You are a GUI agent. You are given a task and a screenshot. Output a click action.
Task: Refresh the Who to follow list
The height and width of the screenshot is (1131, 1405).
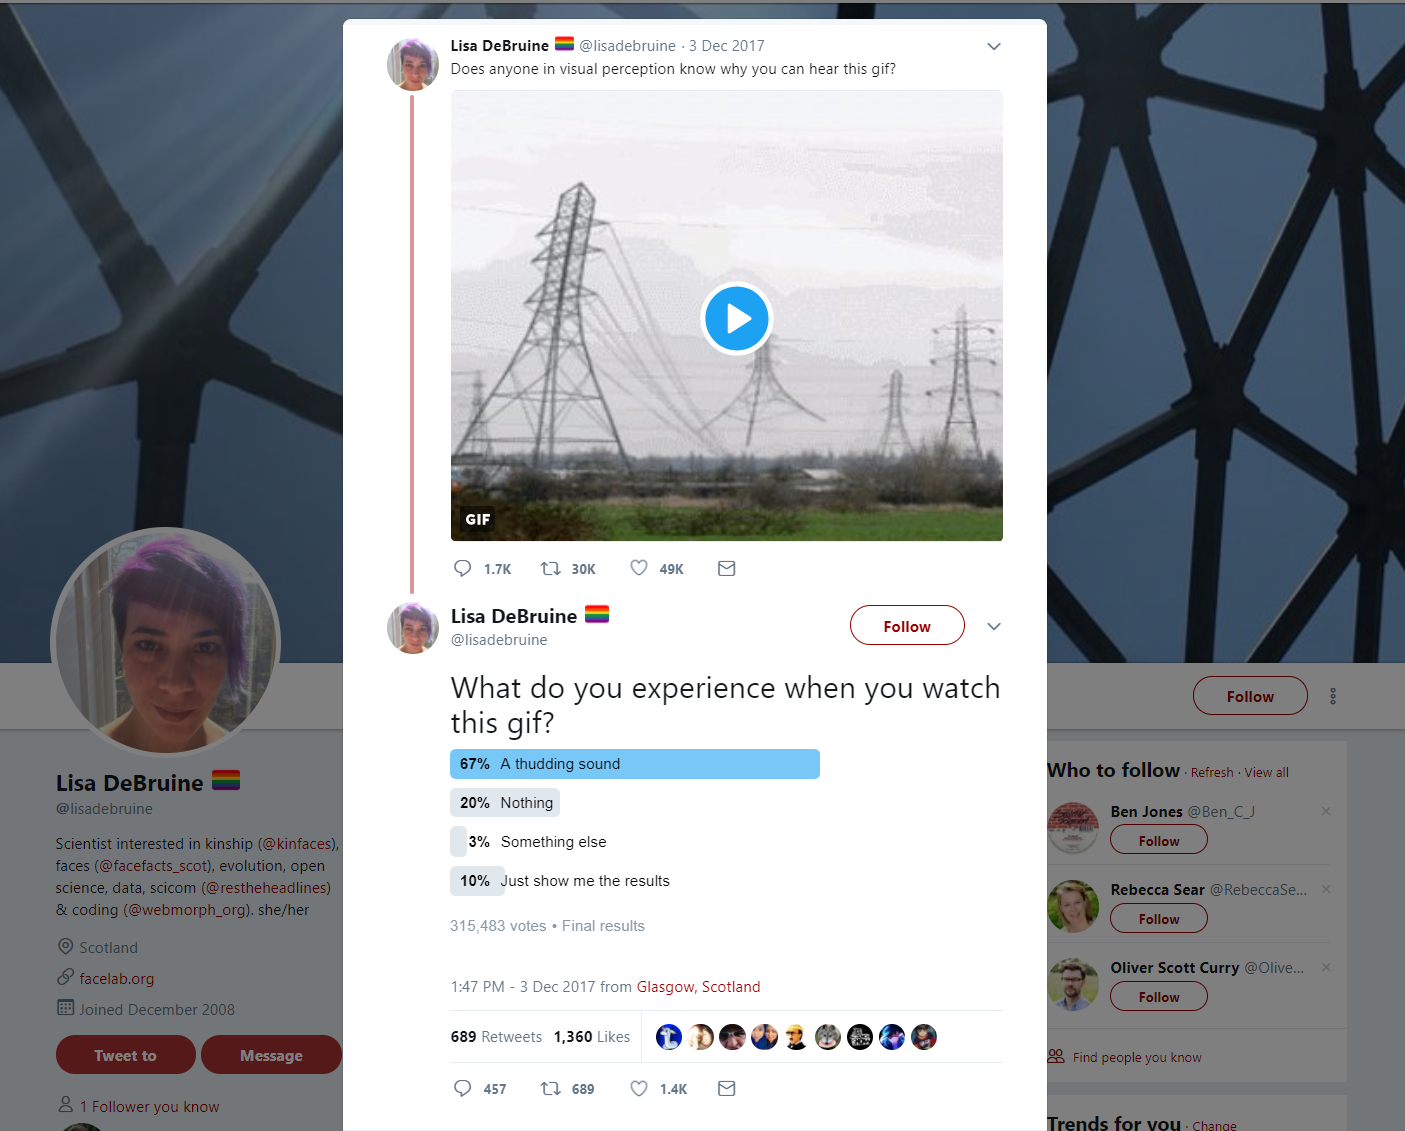[x=1212, y=773]
